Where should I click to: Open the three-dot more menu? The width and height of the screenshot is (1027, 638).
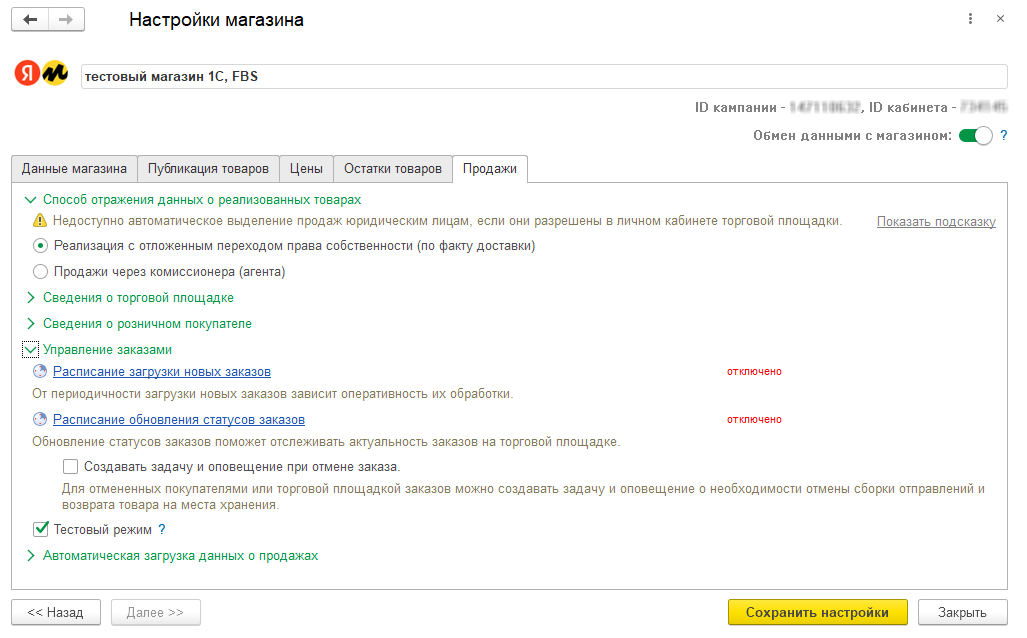pyautogui.click(x=971, y=20)
